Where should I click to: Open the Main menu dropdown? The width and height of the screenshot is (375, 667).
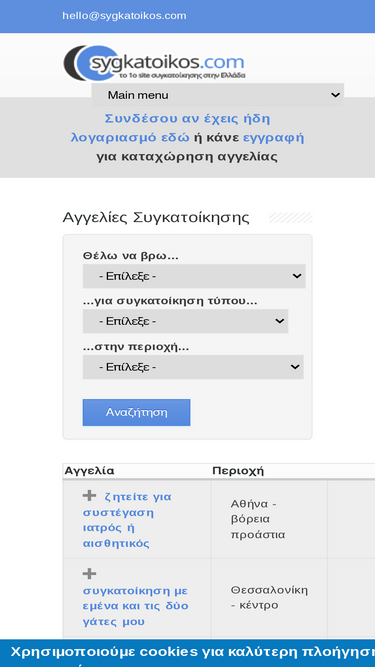[x=218, y=95]
